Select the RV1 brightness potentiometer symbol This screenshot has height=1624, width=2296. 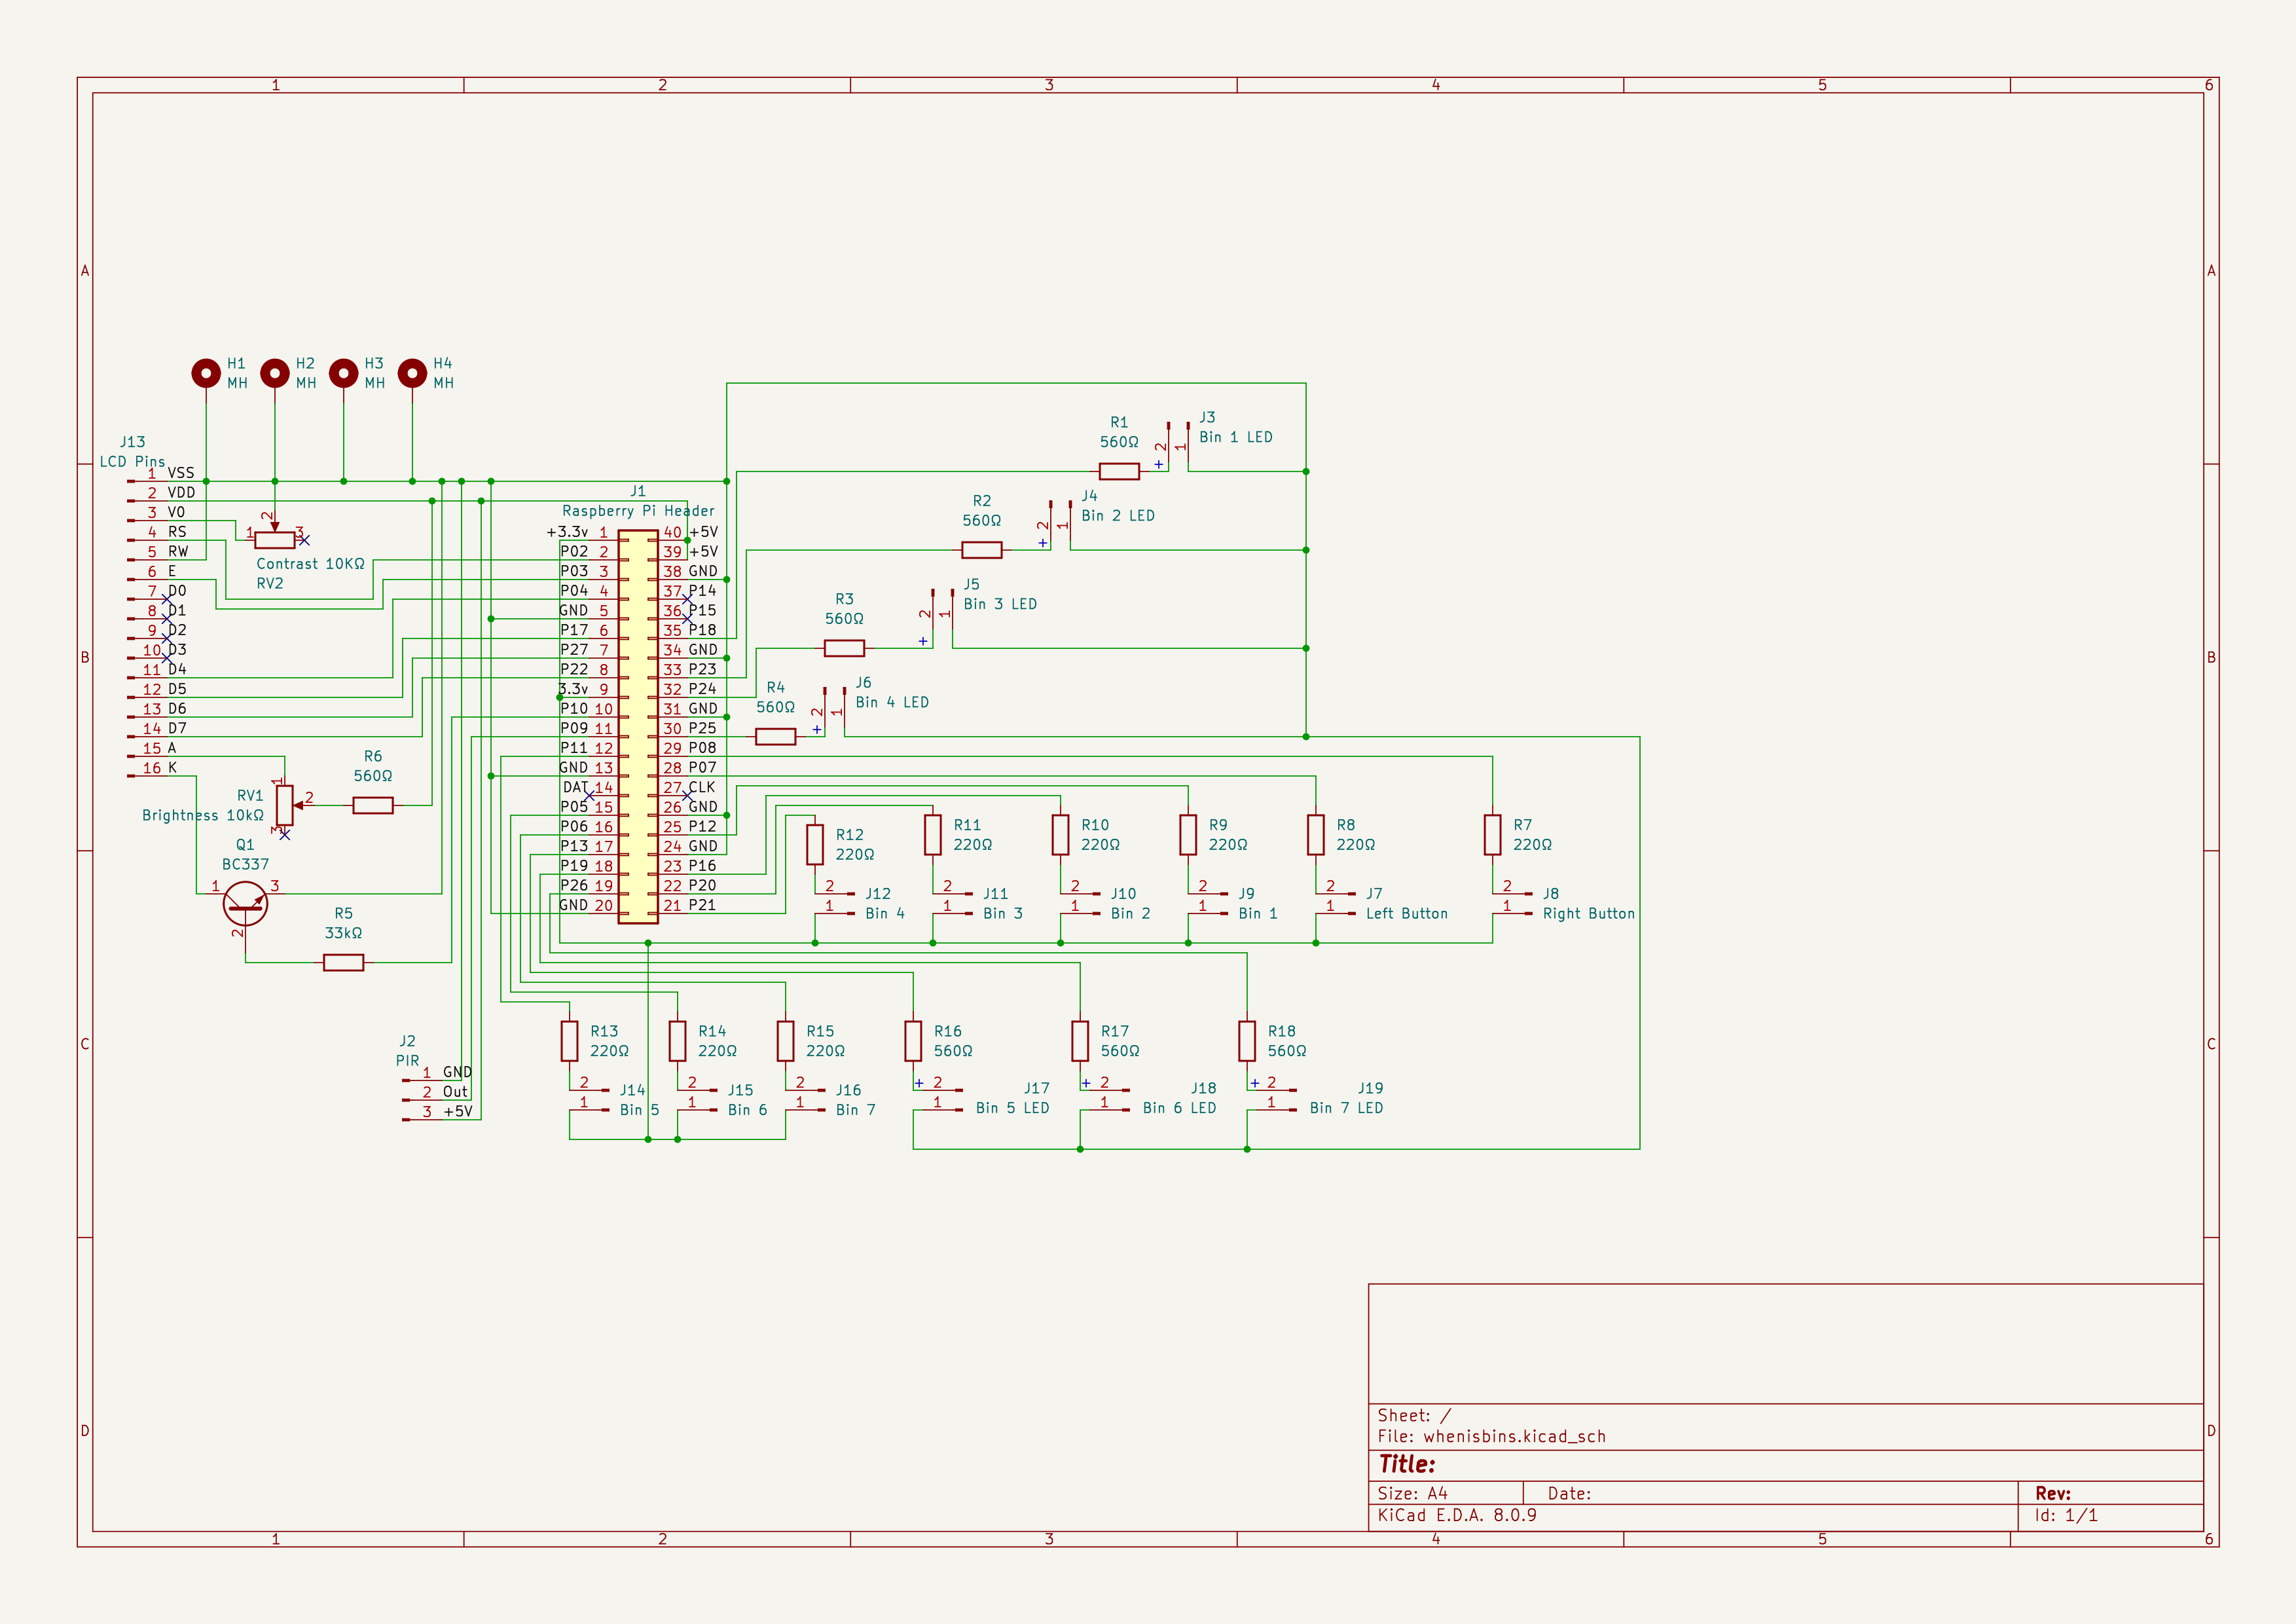click(x=285, y=805)
